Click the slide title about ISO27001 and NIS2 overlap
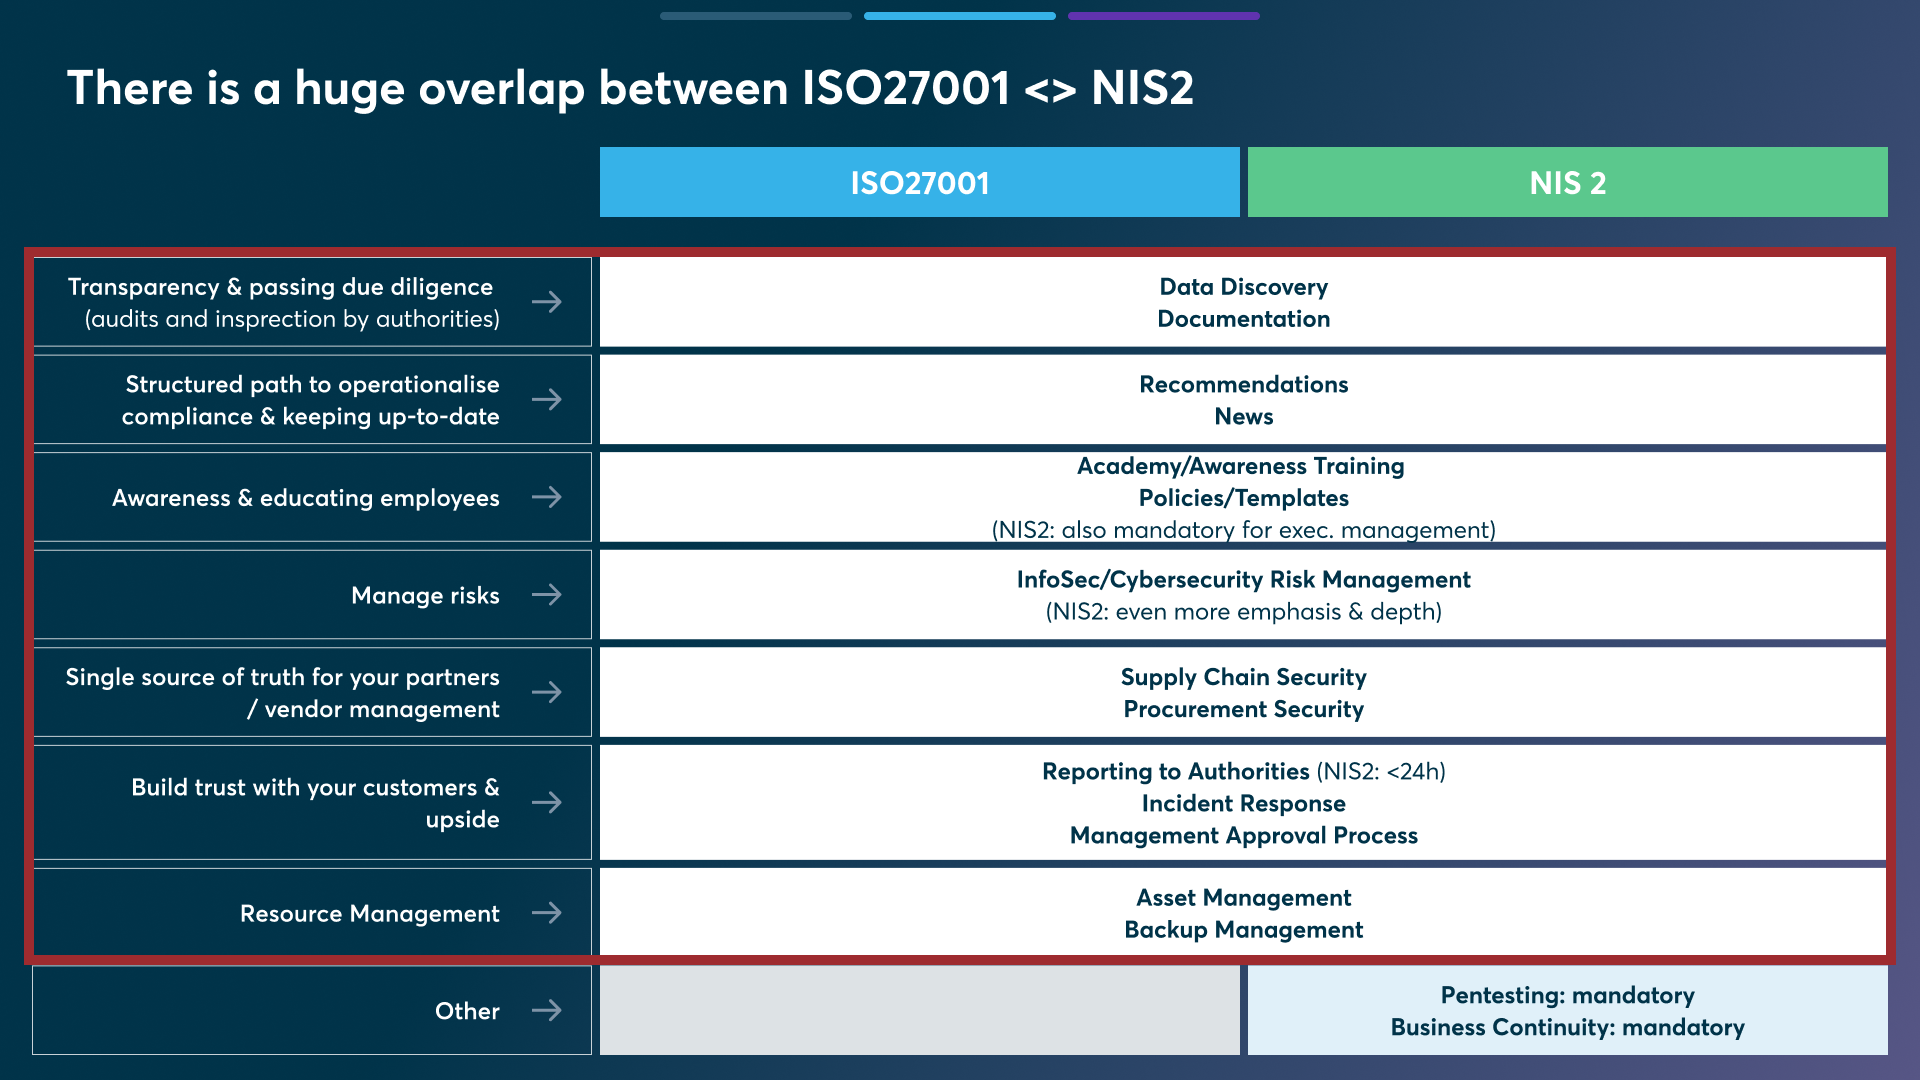The height and width of the screenshot is (1080, 1920). tap(630, 88)
